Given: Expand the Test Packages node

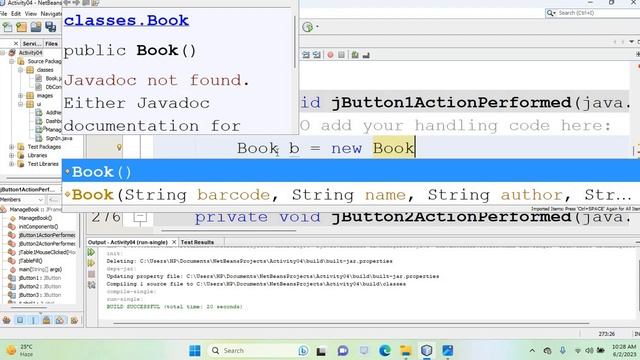Looking at the screenshot, I should (x=12, y=147).
